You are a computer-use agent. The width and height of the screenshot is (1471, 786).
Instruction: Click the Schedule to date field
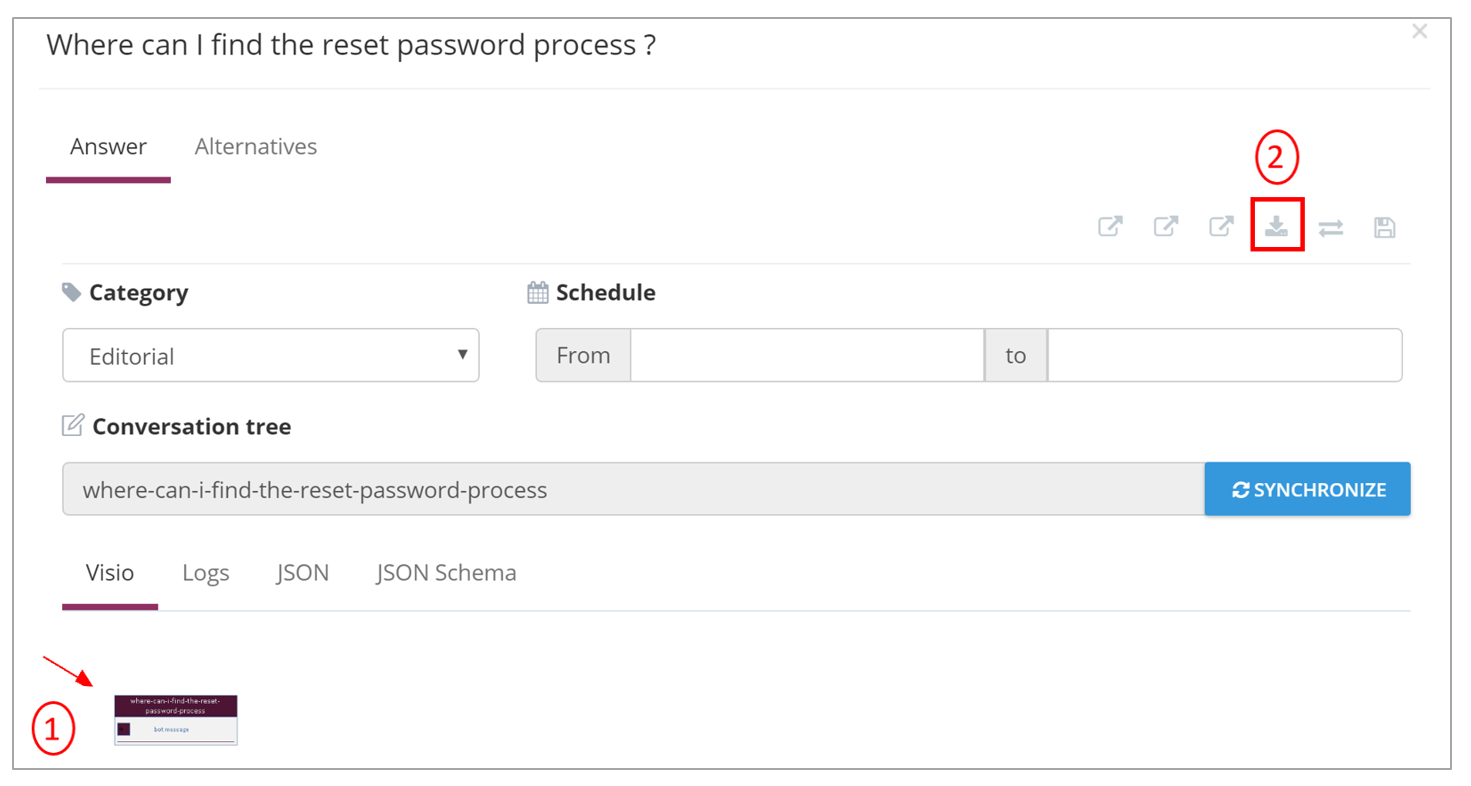coord(1224,355)
